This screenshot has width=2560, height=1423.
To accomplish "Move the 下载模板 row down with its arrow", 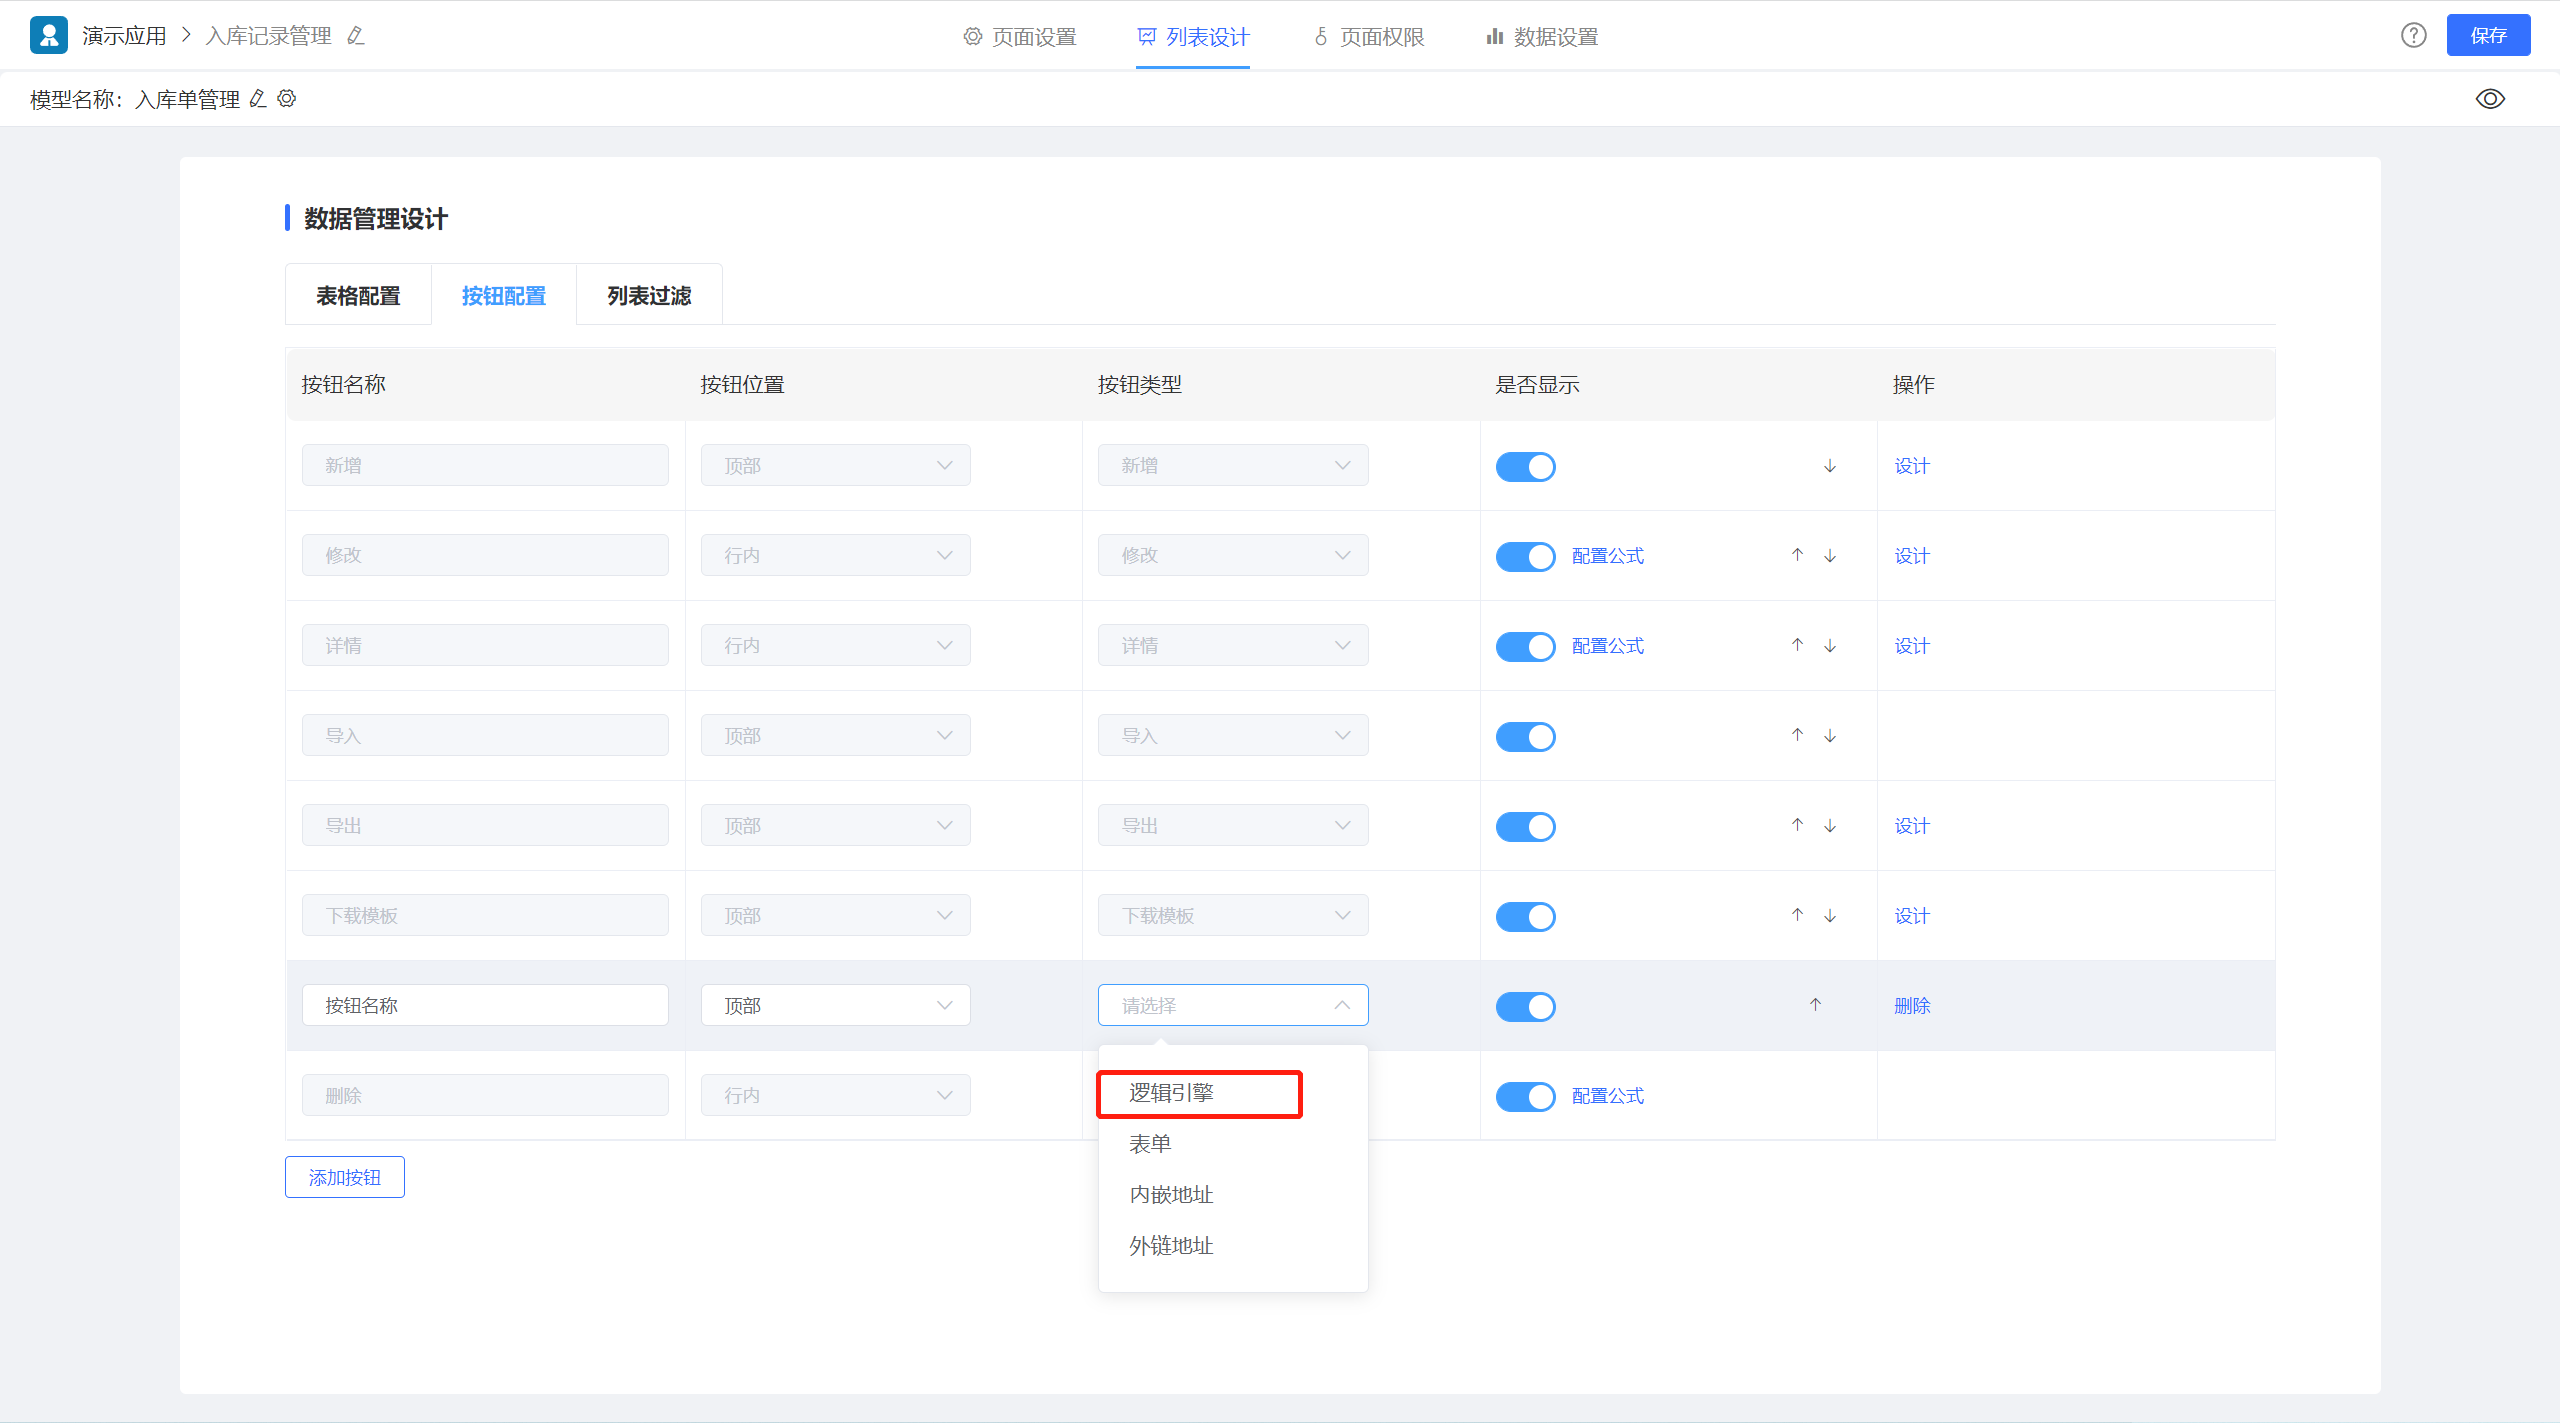I will [x=1830, y=915].
